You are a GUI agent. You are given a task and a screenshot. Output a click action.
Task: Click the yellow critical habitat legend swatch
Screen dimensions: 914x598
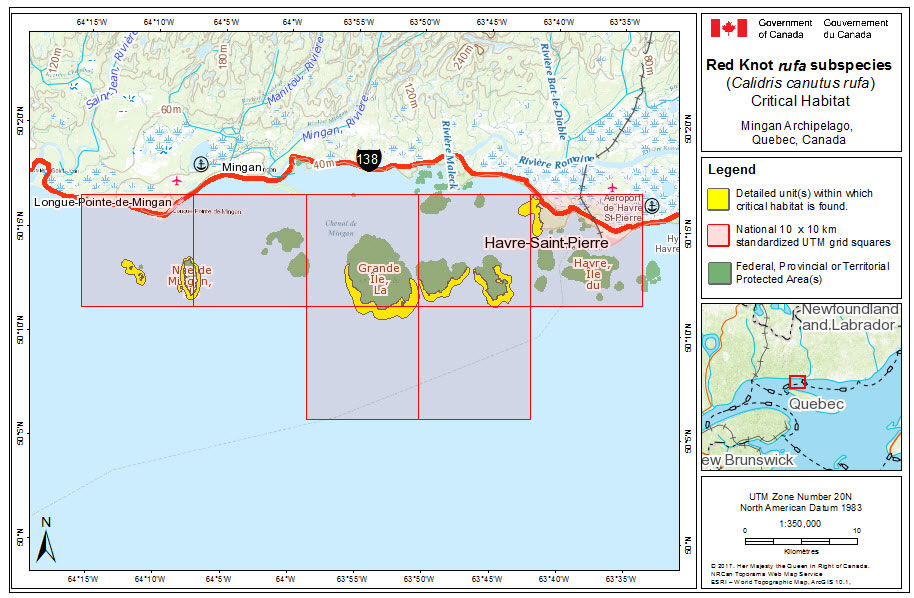pos(719,199)
